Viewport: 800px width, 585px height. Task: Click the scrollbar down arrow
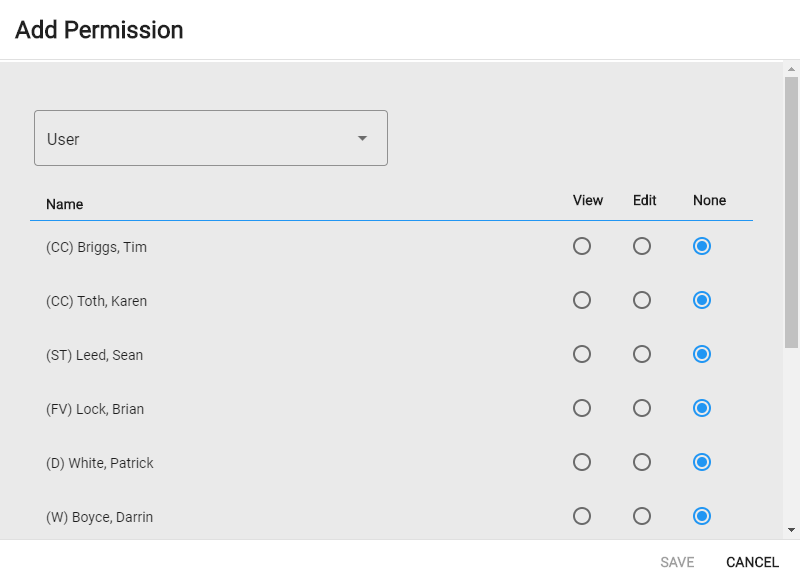click(791, 530)
